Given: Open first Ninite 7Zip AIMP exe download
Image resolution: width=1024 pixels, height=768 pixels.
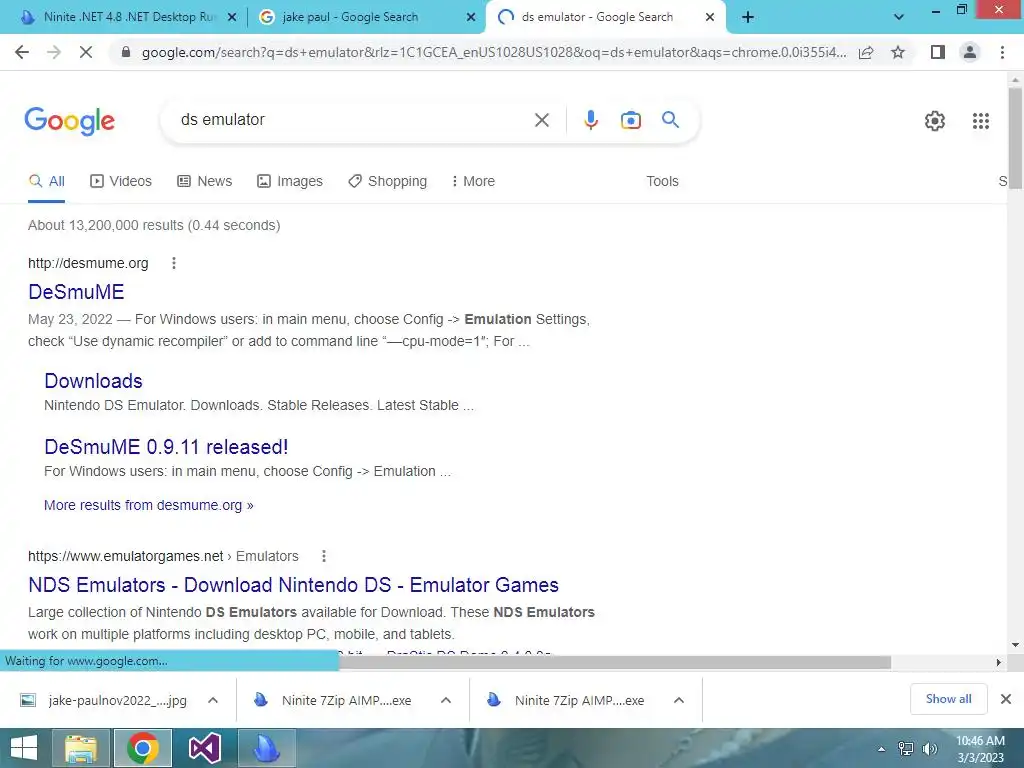Looking at the screenshot, I should pyautogui.click(x=333, y=701).
